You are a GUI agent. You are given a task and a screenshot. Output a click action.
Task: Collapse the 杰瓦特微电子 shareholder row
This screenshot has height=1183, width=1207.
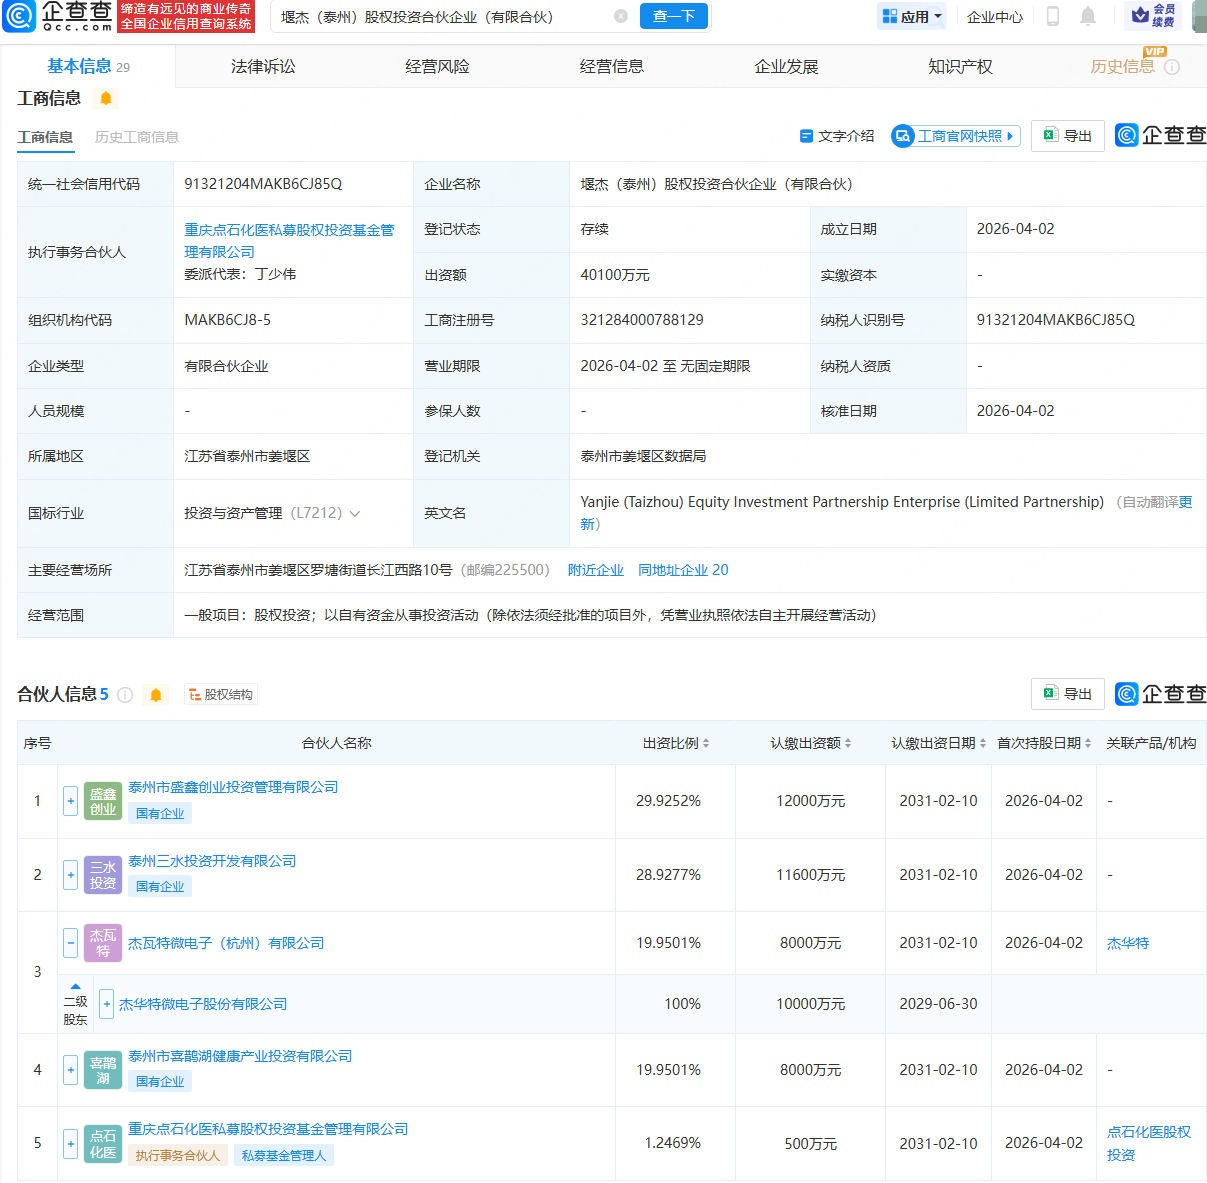point(70,942)
